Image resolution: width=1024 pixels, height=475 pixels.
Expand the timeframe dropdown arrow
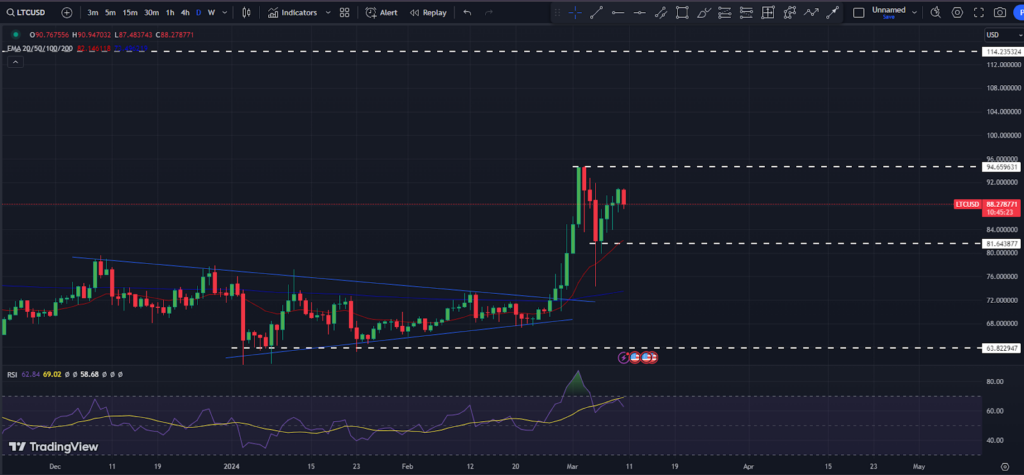point(225,12)
